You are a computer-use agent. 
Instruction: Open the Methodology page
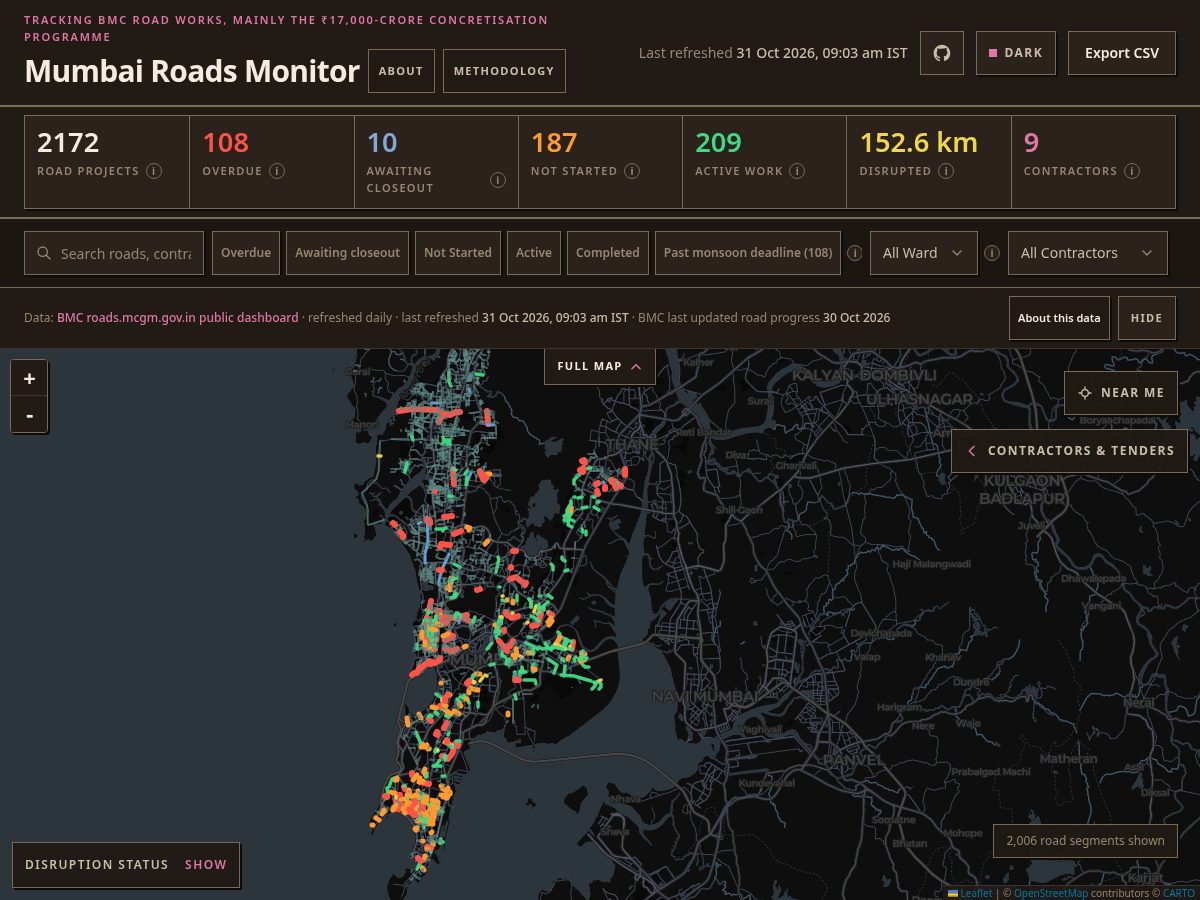click(x=504, y=71)
